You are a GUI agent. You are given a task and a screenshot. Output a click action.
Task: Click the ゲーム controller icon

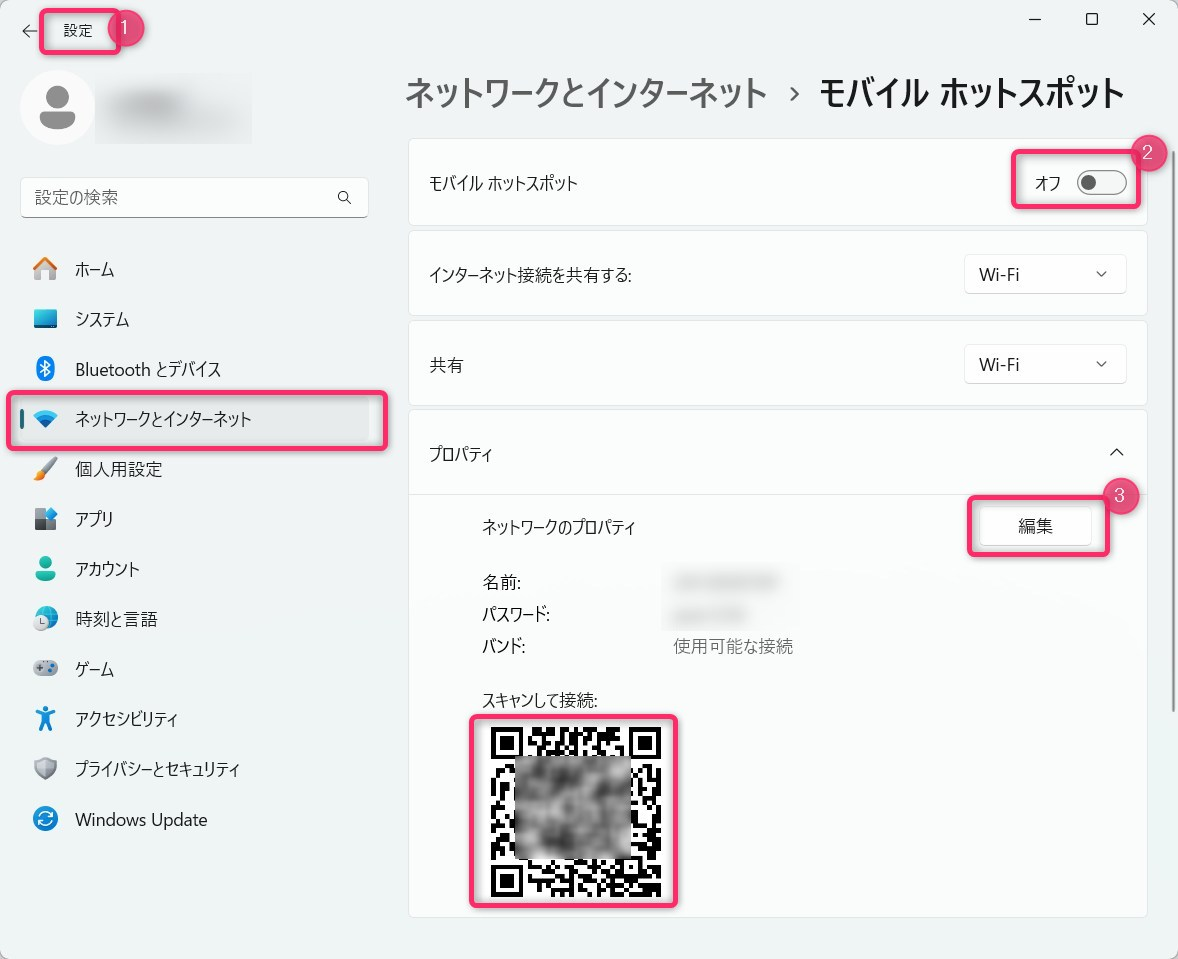click(x=45, y=668)
